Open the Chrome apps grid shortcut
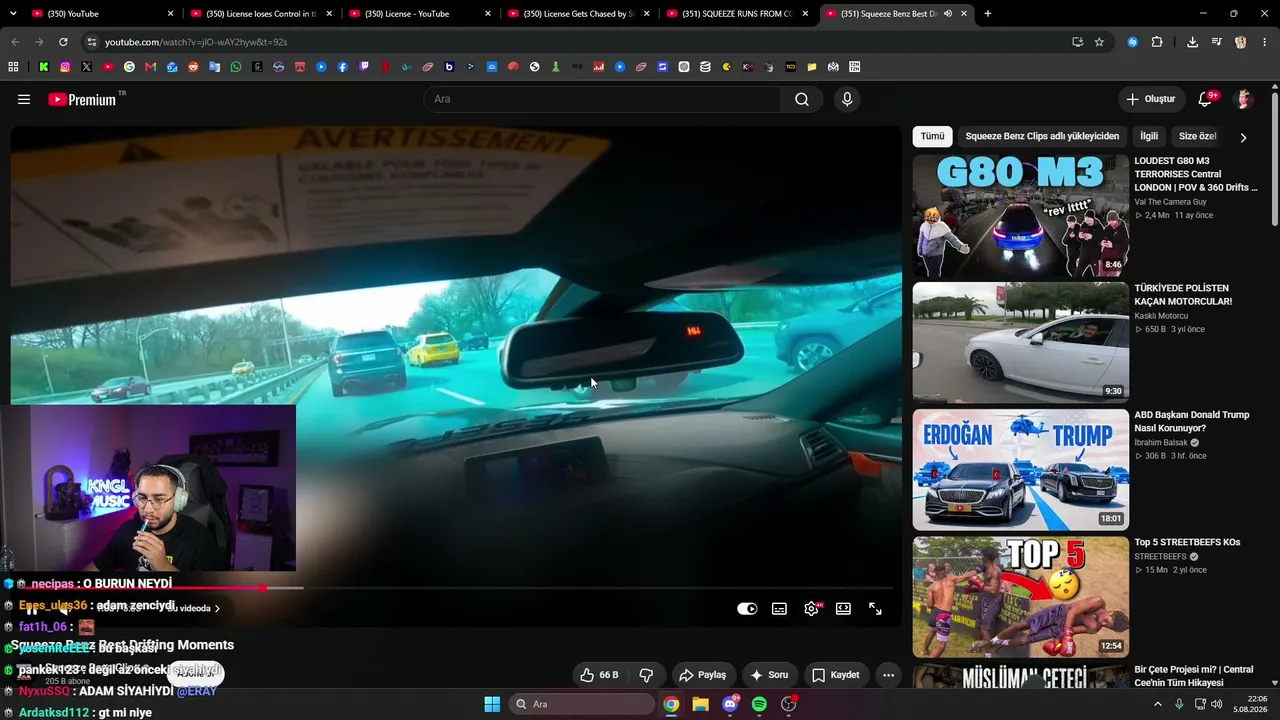 pos(13,67)
